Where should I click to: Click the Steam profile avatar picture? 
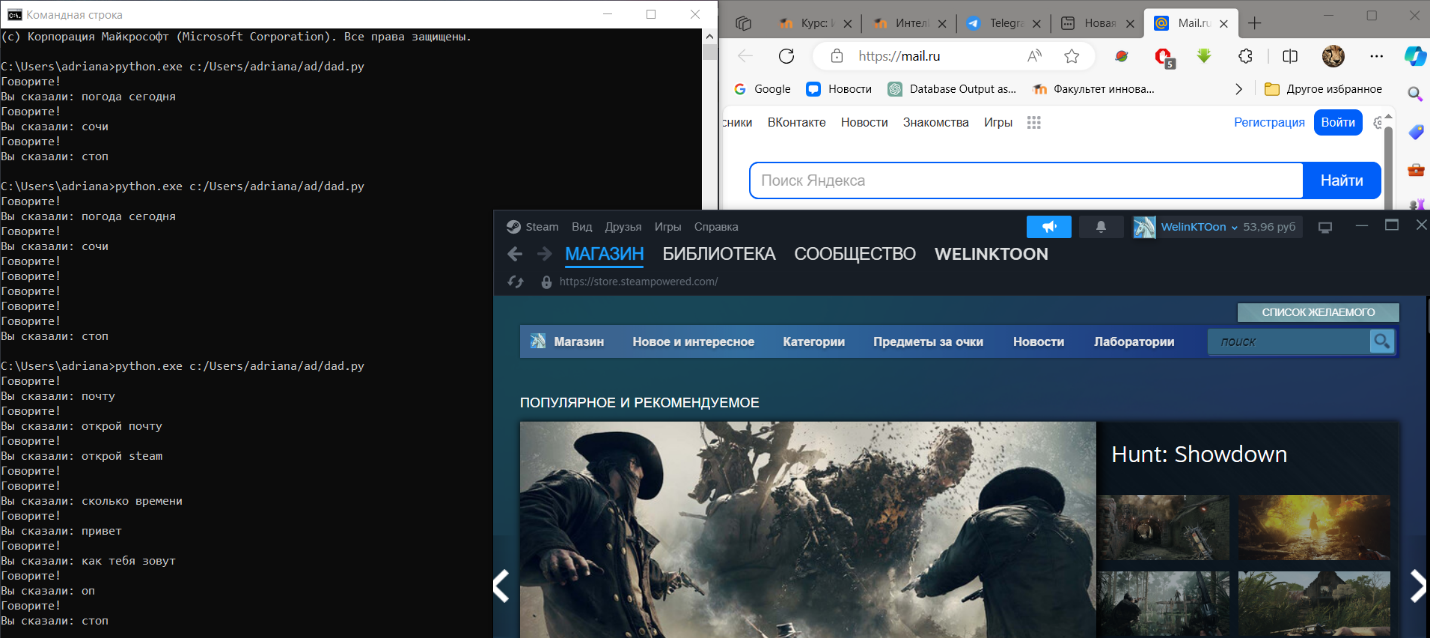click(x=1144, y=227)
